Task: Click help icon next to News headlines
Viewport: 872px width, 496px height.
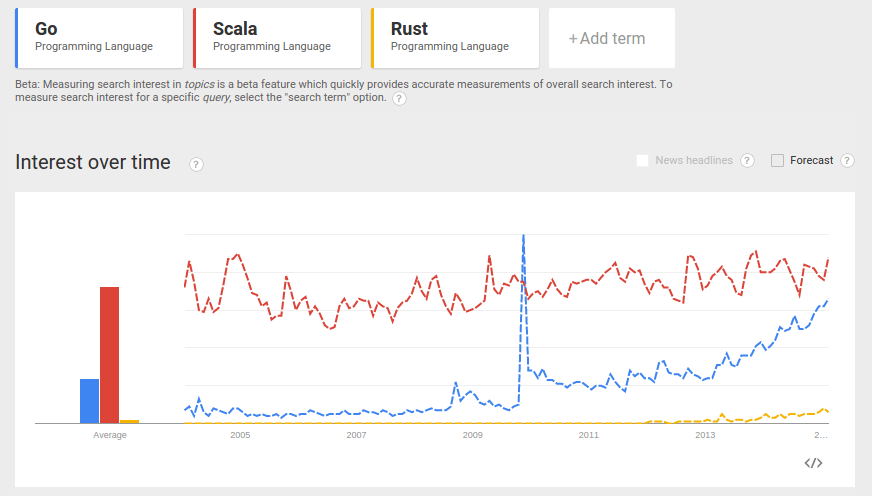Action: click(x=747, y=161)
